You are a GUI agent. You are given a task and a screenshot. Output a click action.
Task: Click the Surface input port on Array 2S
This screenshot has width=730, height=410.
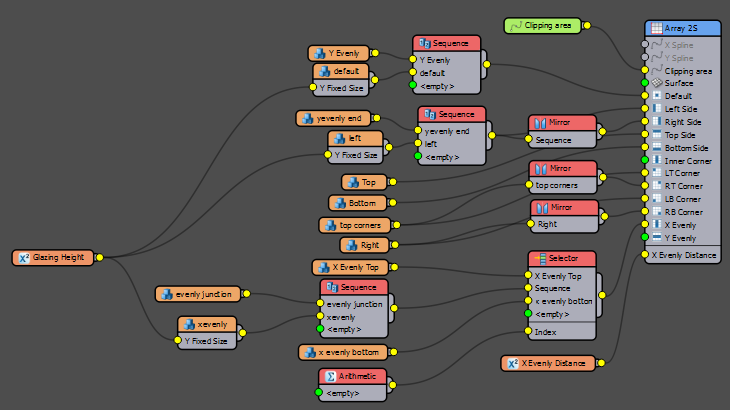click(x=643, y=83)
